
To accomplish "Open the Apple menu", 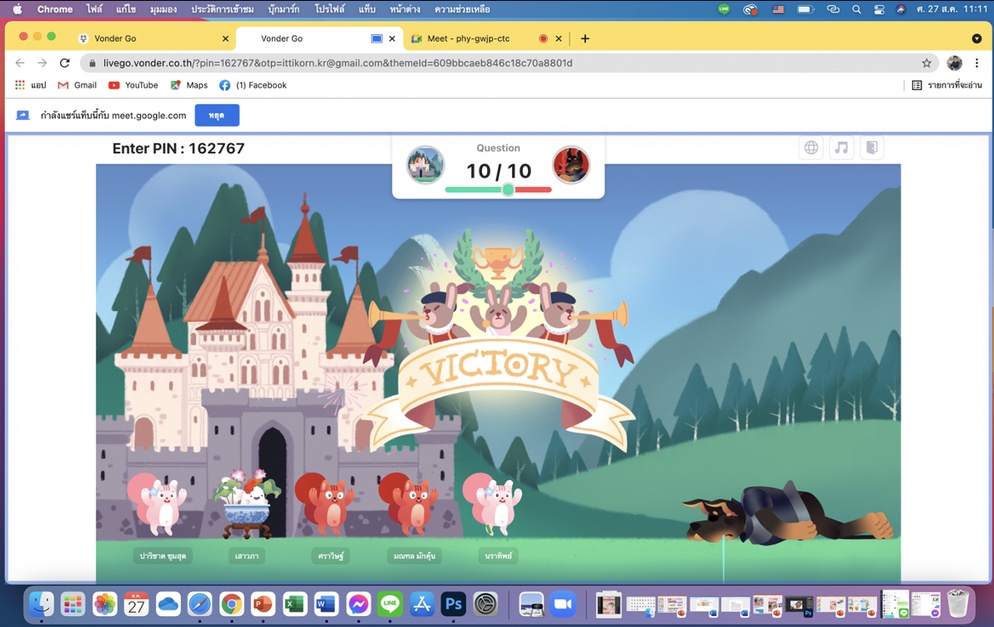I will 17,9.
